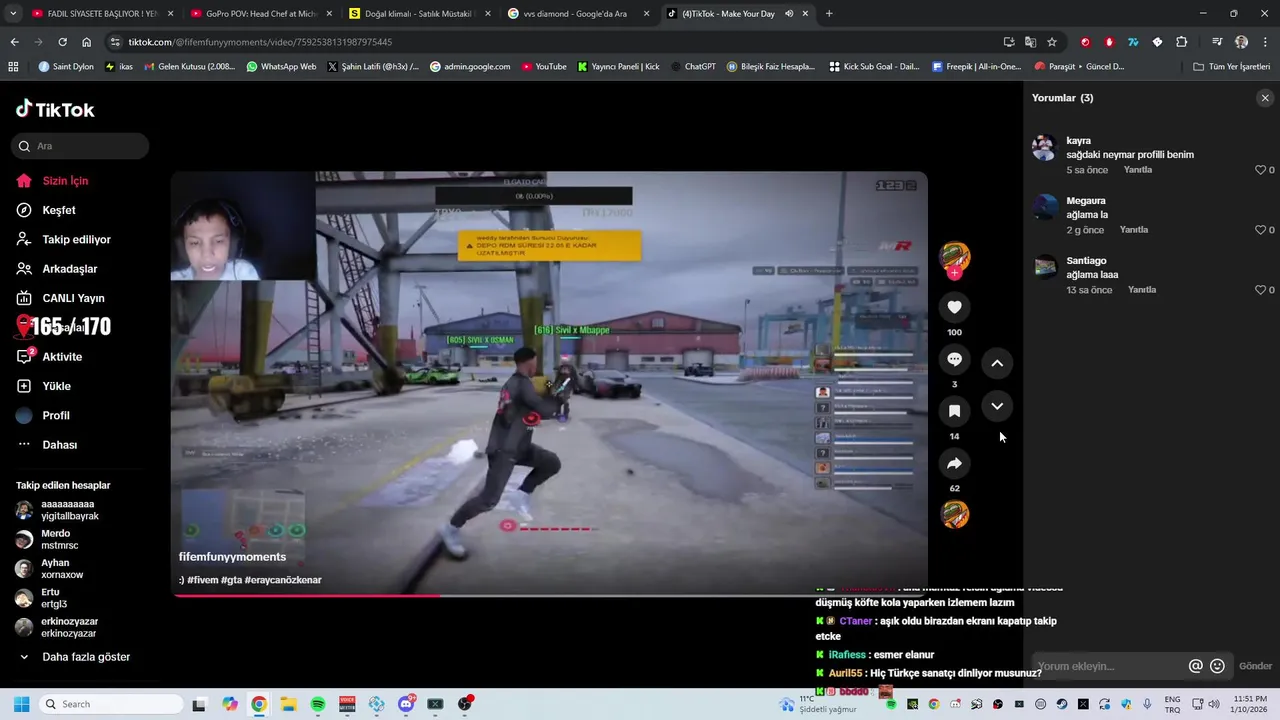The image size is (1280, 720).
Task: Open the Chrome three-dot menu
Action: [1265, 42]
